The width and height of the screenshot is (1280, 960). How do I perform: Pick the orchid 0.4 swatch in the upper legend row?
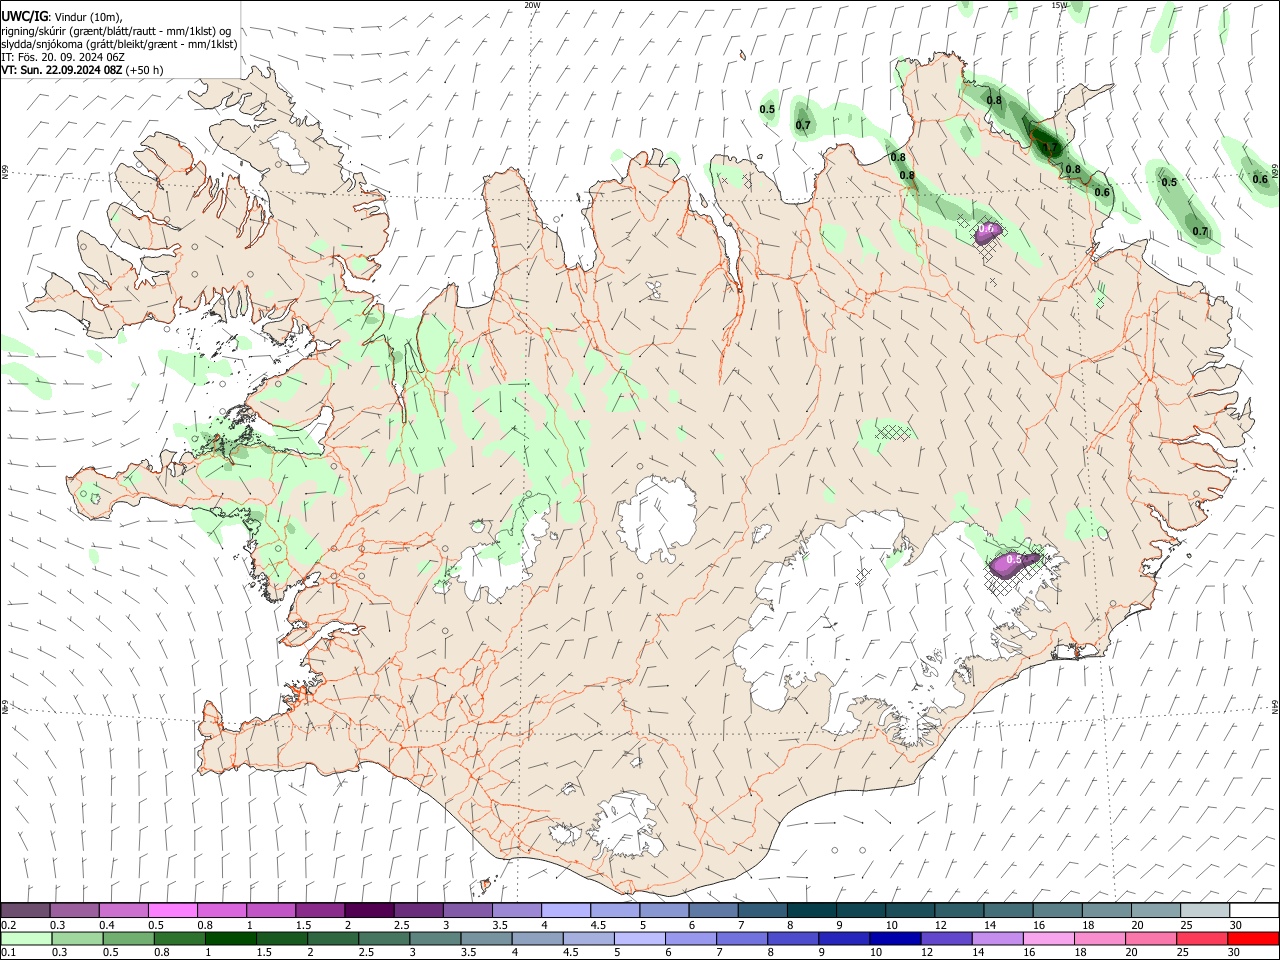pos(124,911)
